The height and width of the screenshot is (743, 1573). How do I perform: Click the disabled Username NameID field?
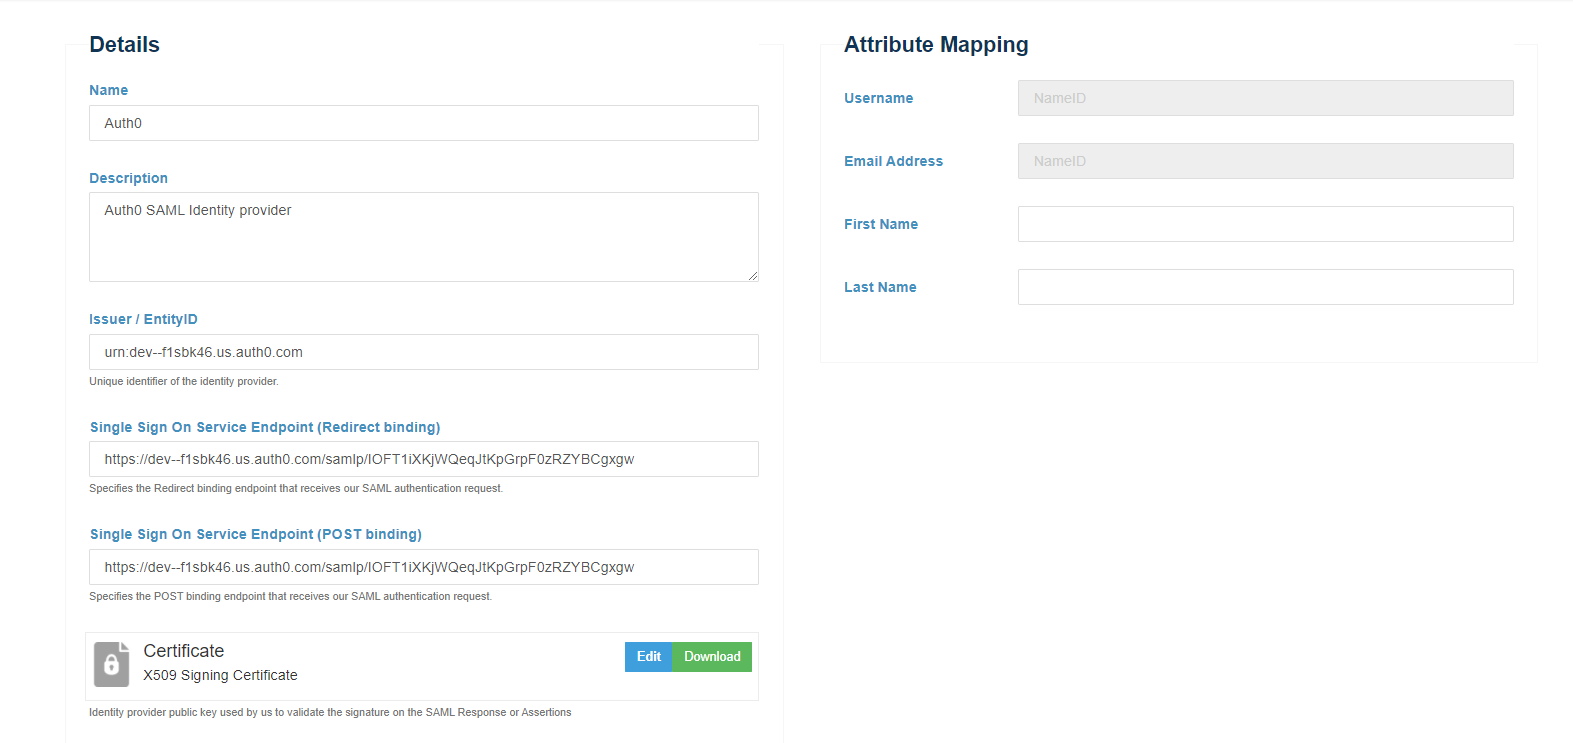coord(1265,98)
